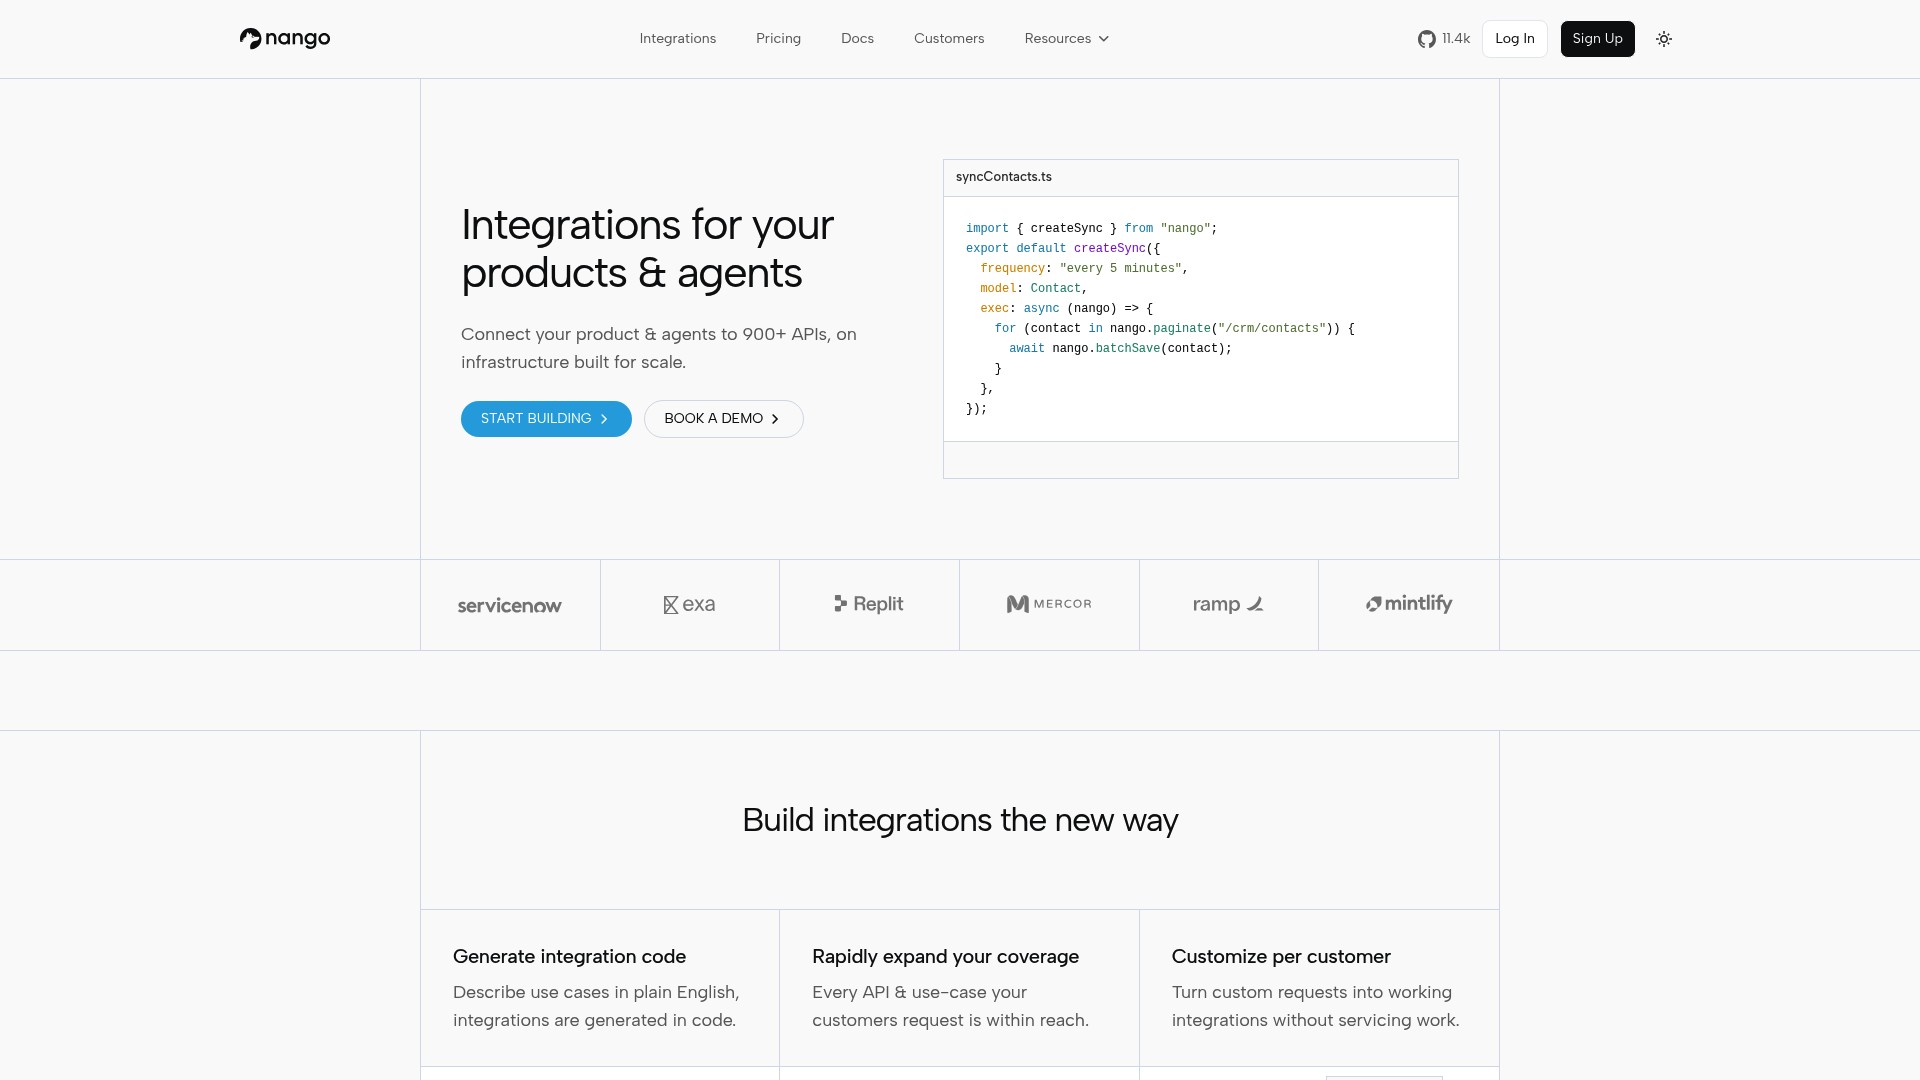Click the nango.batchSave(contact) code line
Screen dimensions: 1920x1080
tap(1120, 349)
